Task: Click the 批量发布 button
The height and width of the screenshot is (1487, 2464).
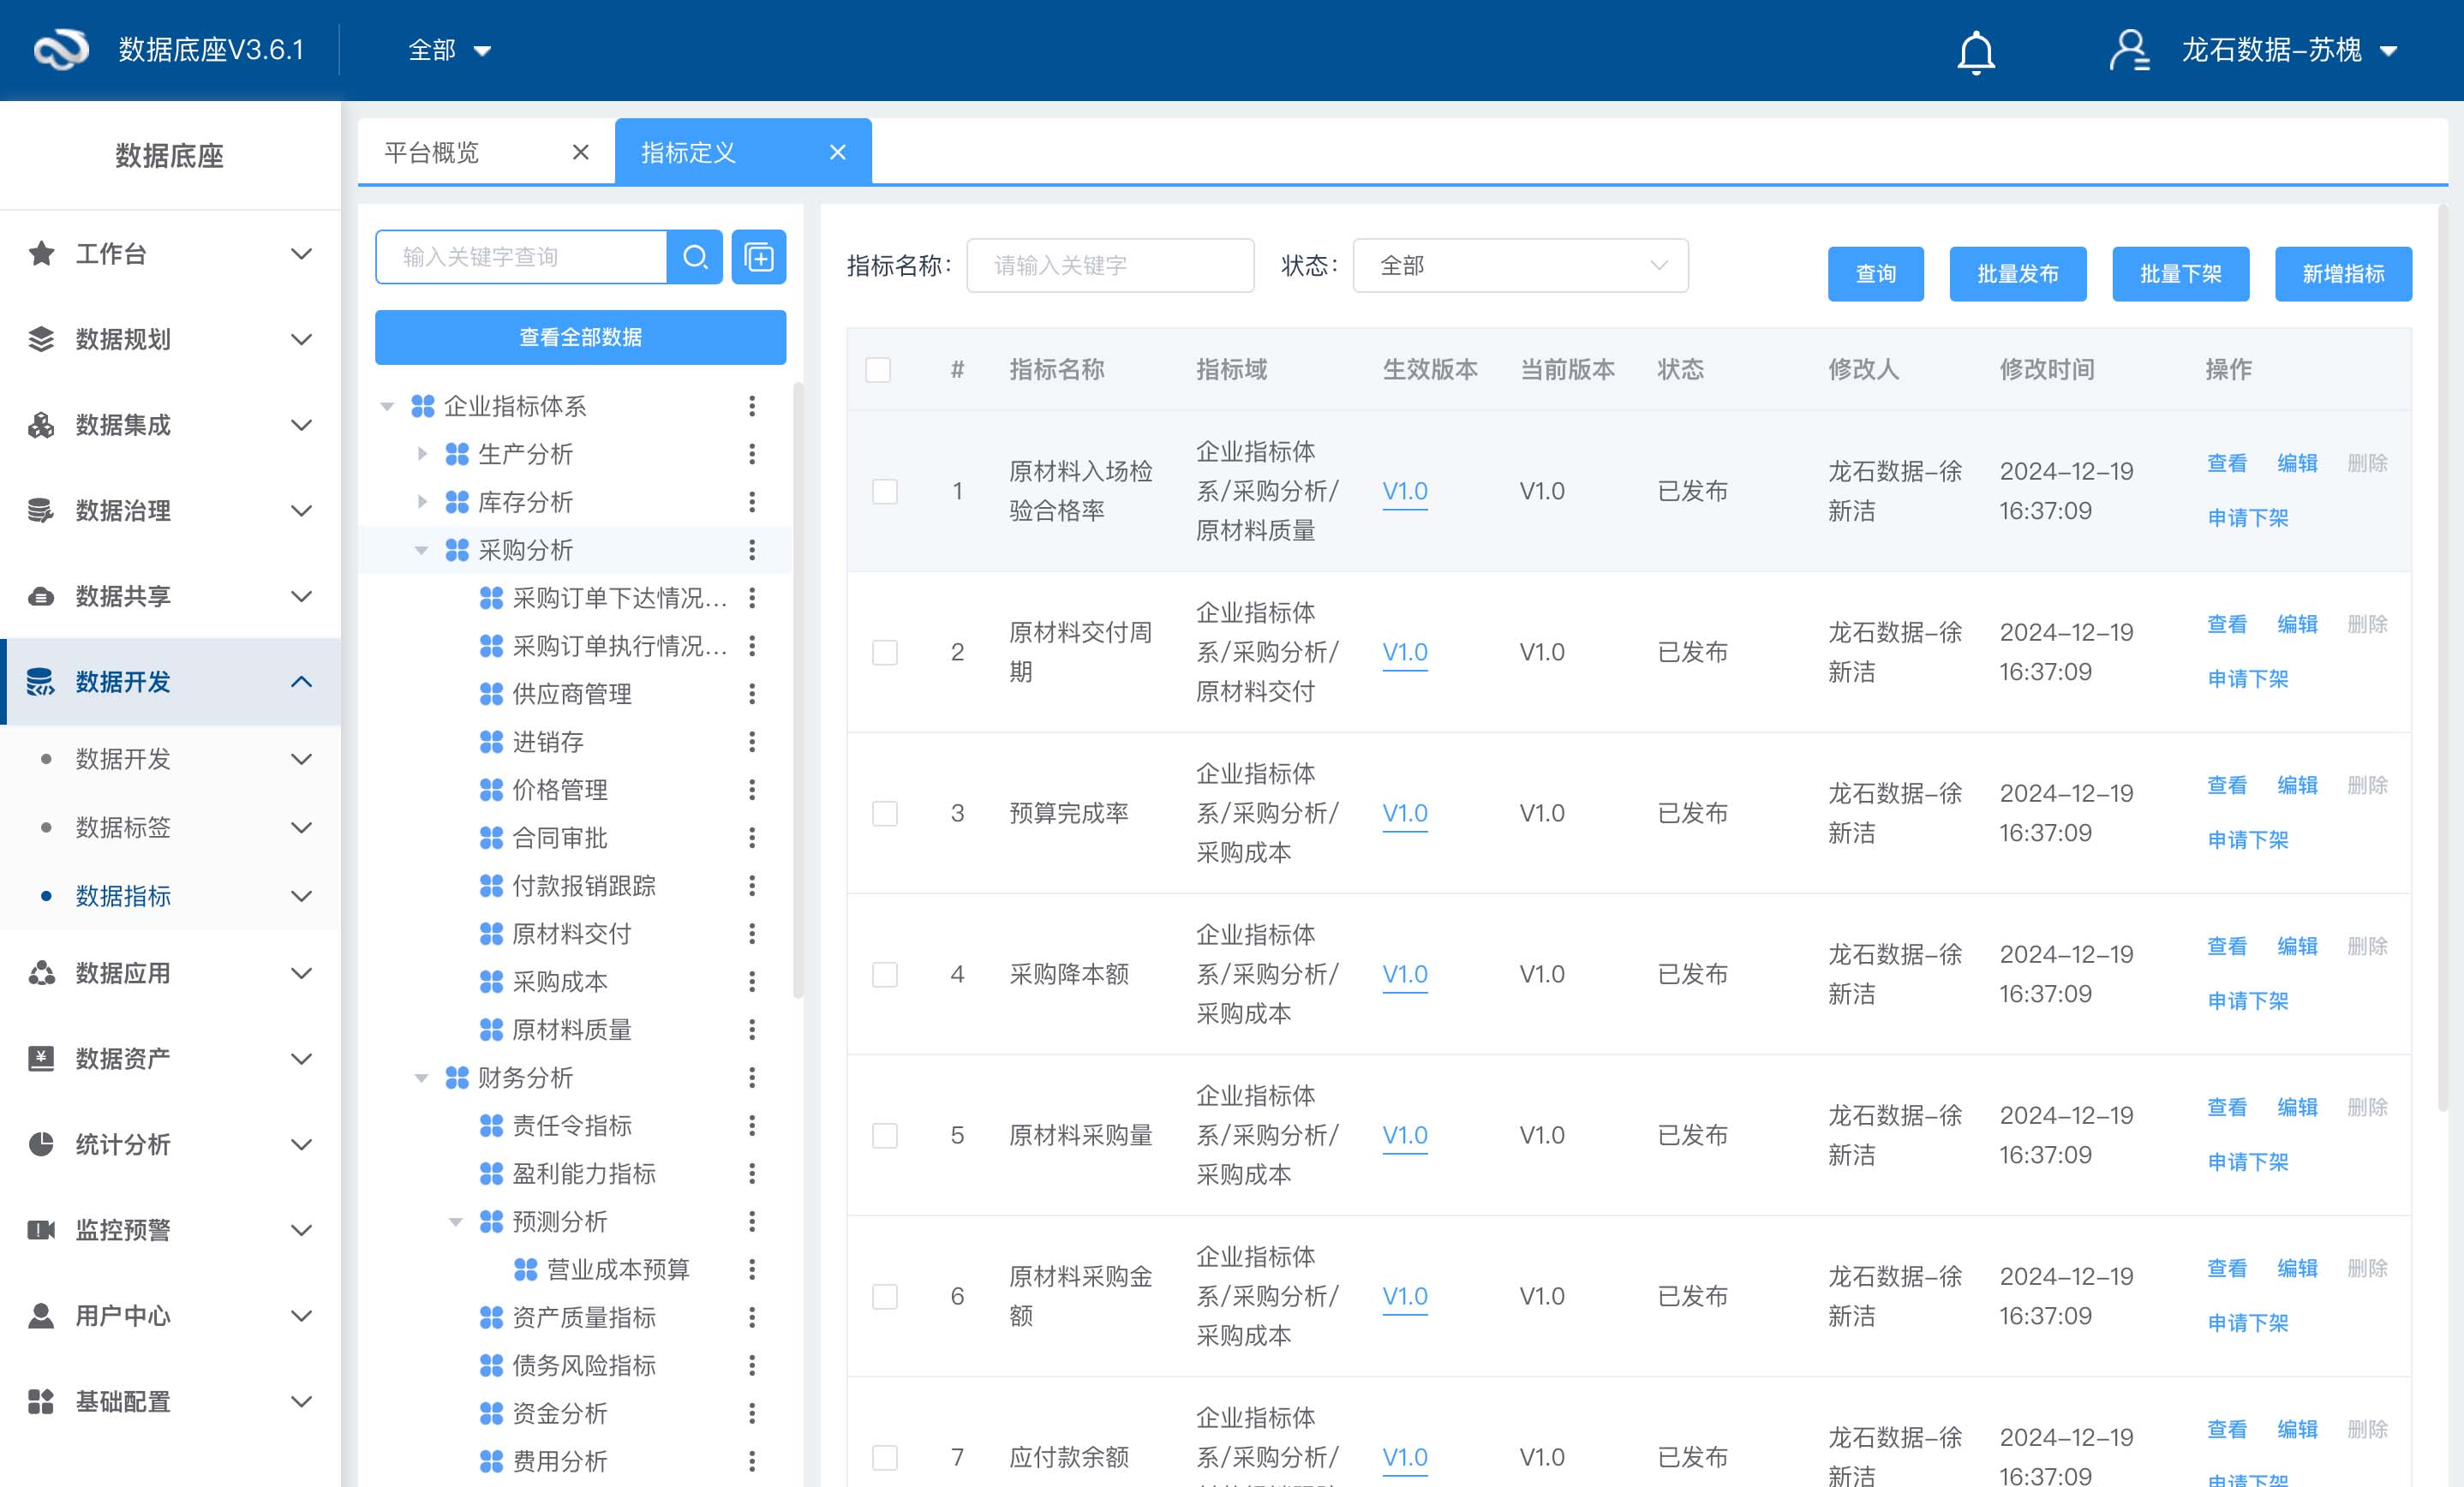Action: [x=2017, y=274]
